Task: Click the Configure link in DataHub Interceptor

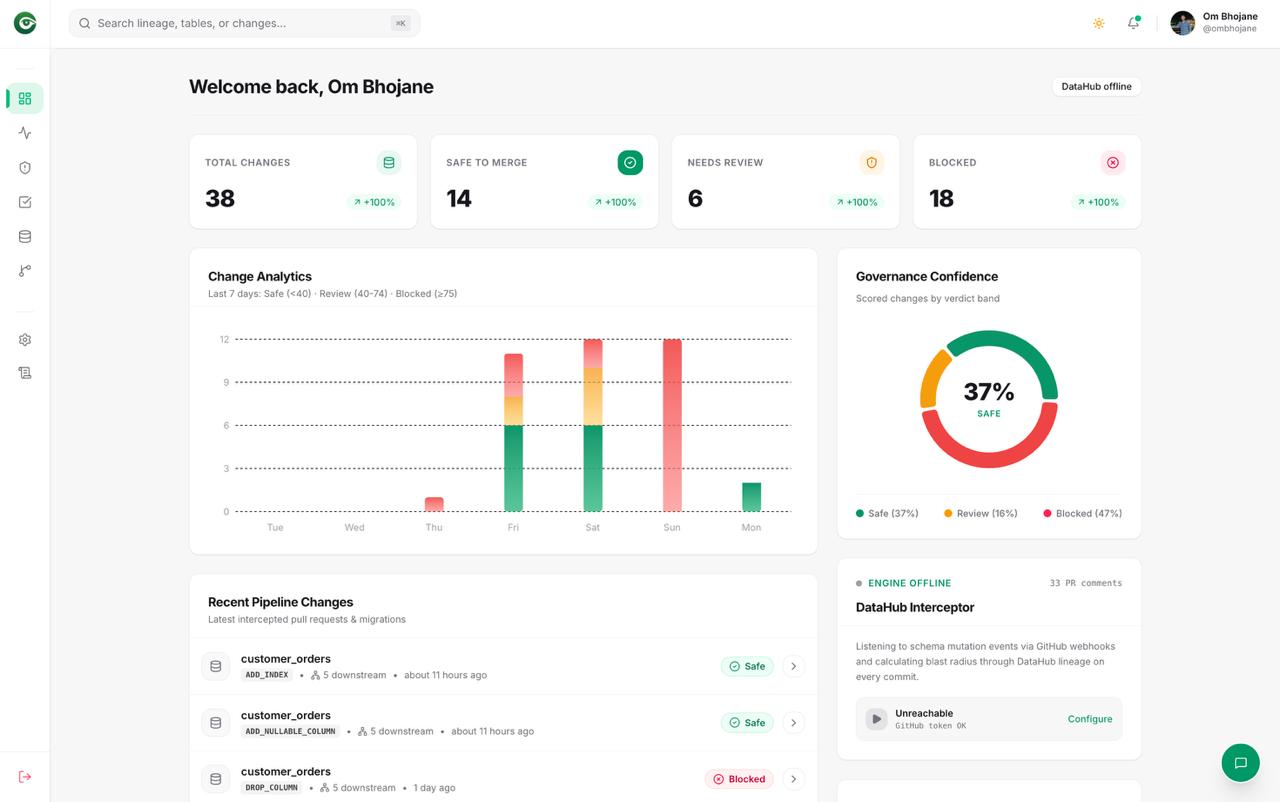Action: 1090,719
